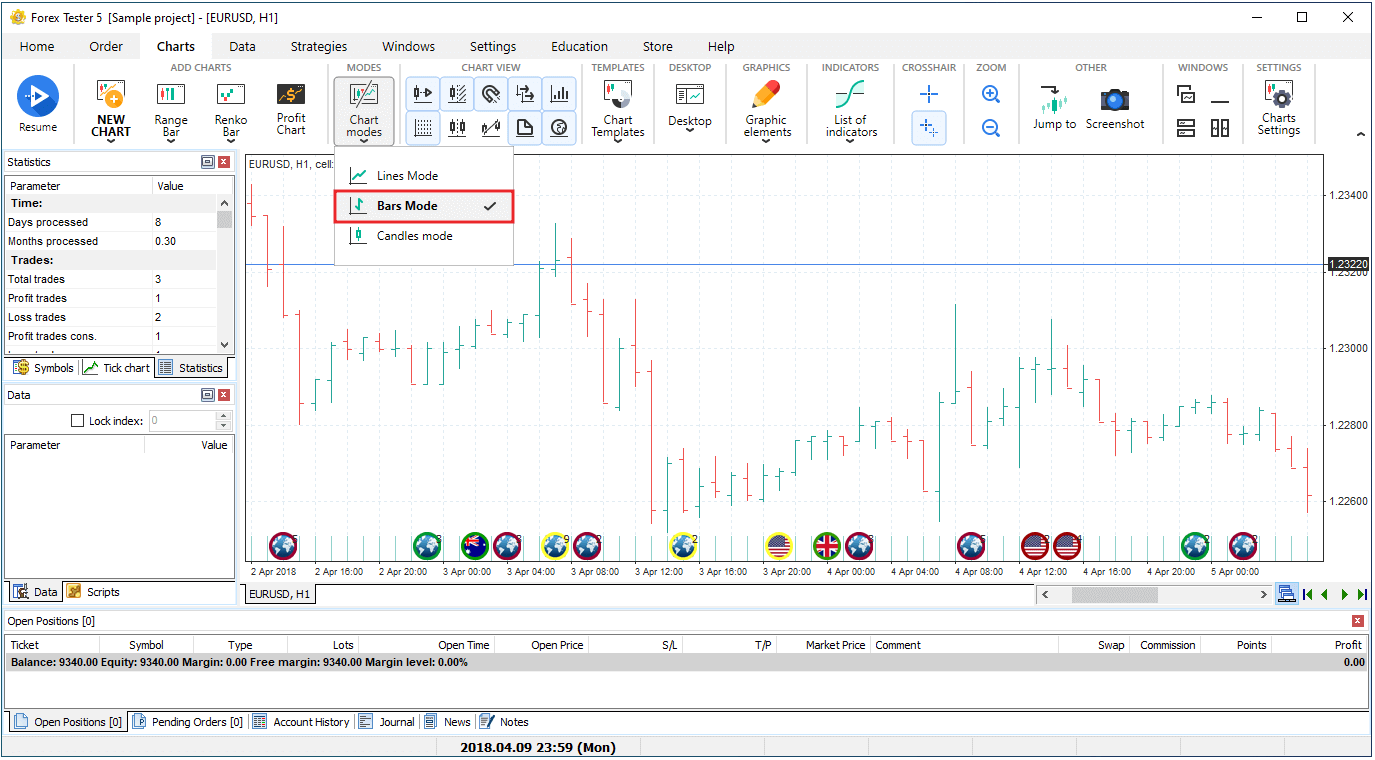Open the Screenshot camera tool
This screenshot has width=1375, height=760.
[1114, 106]
